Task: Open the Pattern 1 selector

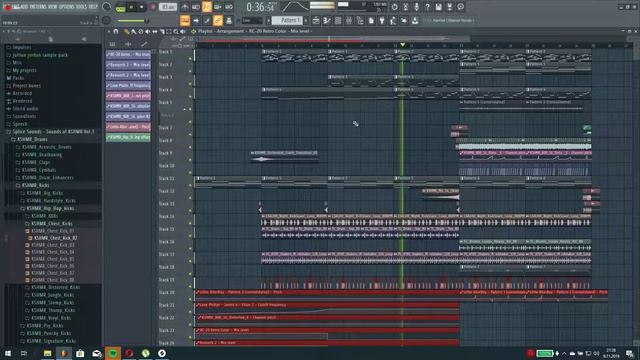Action: click(288, 20)
